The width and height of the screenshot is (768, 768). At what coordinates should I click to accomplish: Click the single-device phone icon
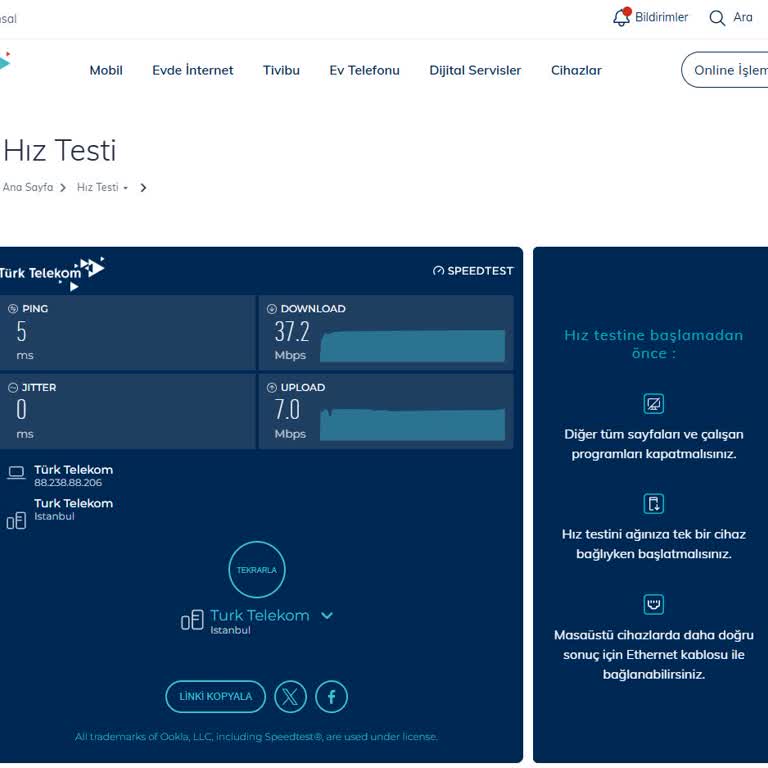click(x=653, y=504)
